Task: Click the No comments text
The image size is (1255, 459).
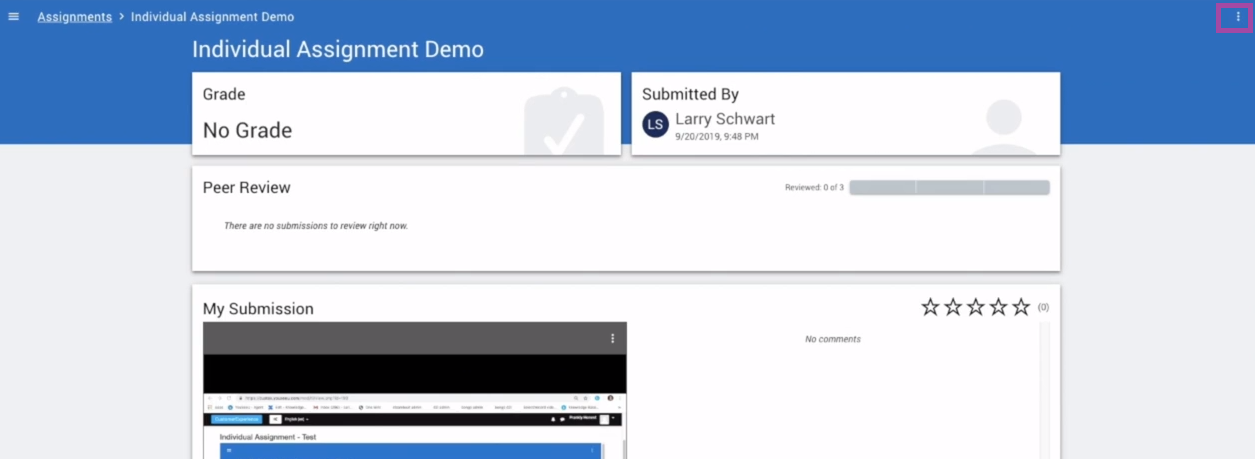Action: [x=833, y=339]
